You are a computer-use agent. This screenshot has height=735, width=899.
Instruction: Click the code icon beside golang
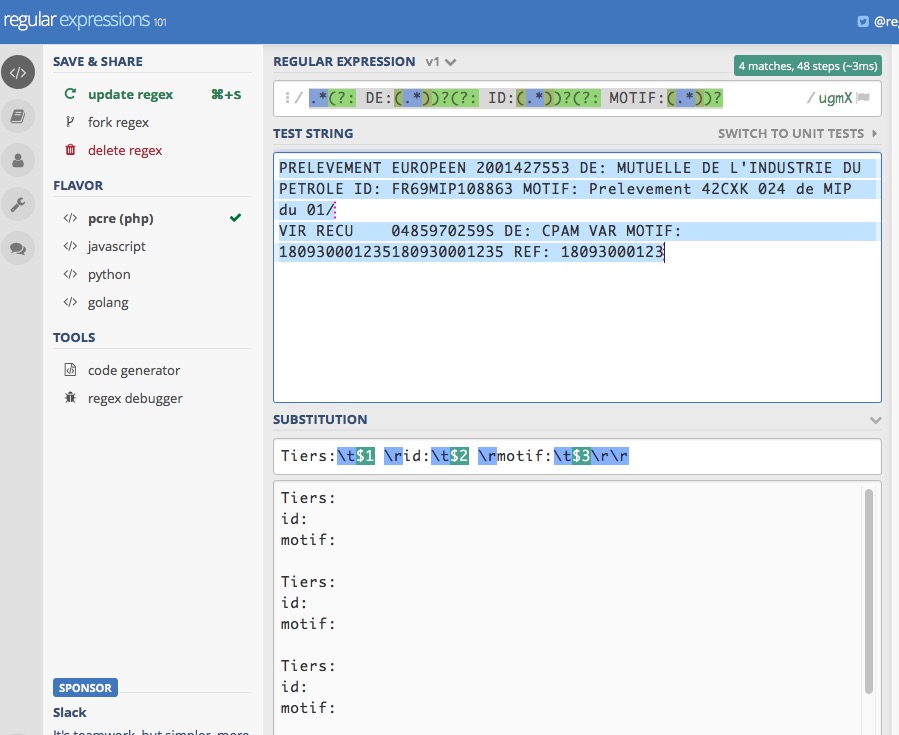(70, 302)
